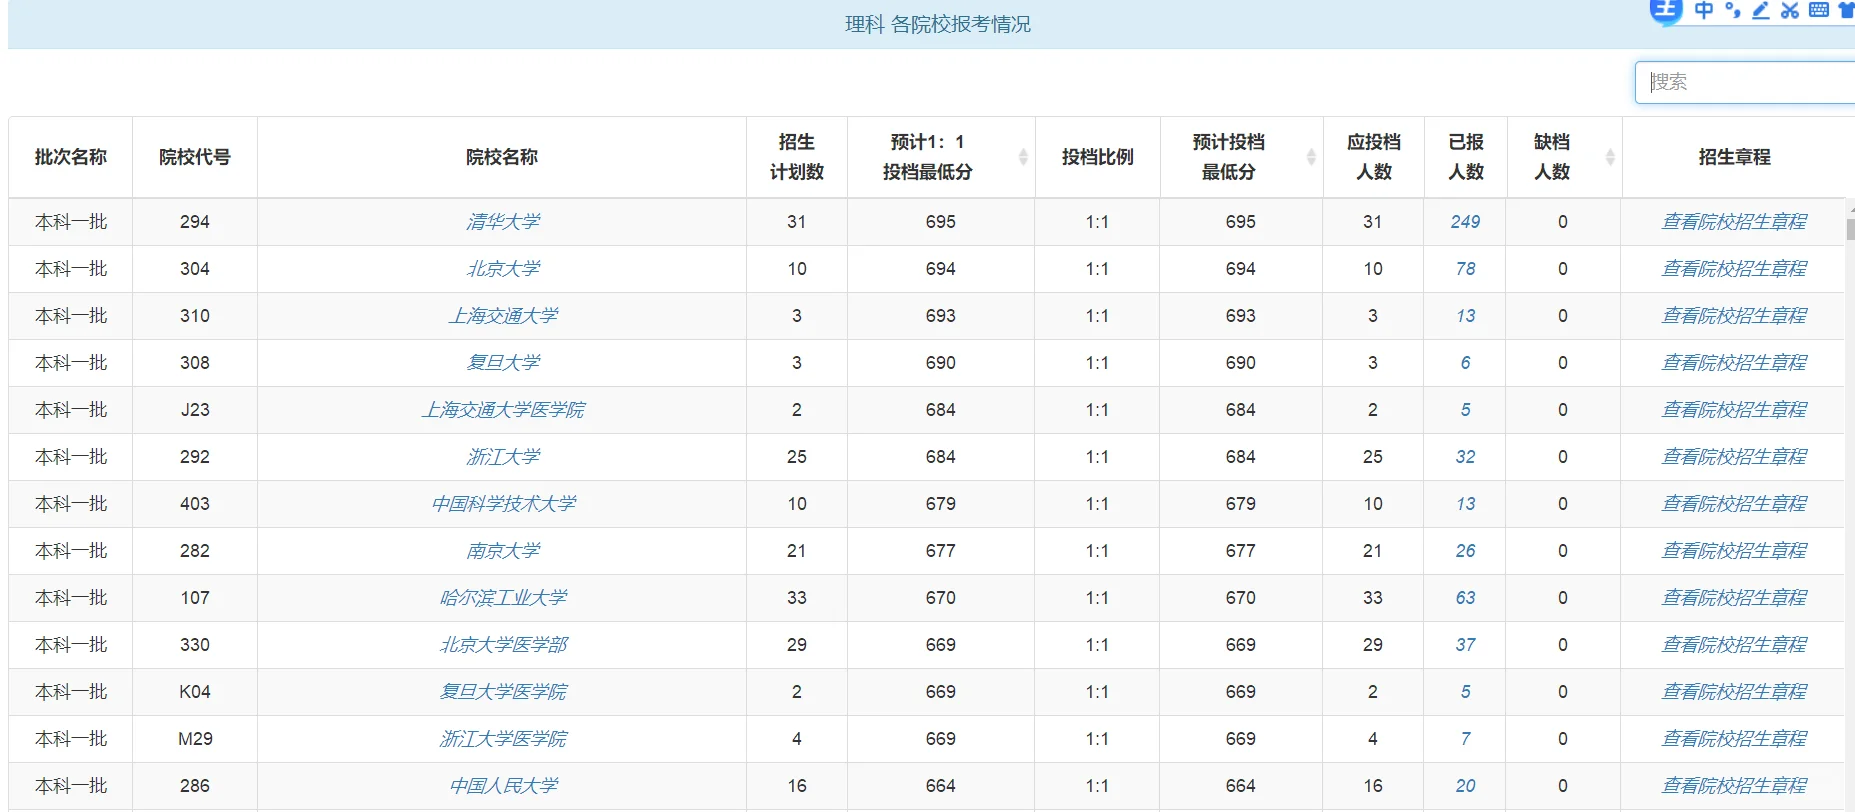The width and height of the screenshot is (1855, 812).
Task: View 查看院校招生章程 for 南京大学
Action: [1734, 551]
